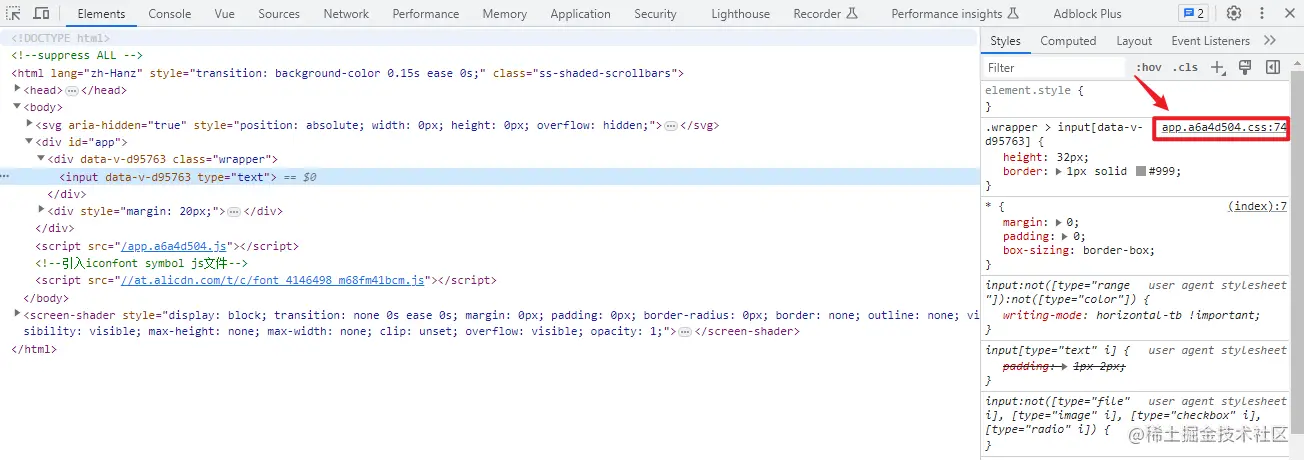This screenshot has height=460, width=1304.
Task: Open the Network tab
Action: pos(346,14)
